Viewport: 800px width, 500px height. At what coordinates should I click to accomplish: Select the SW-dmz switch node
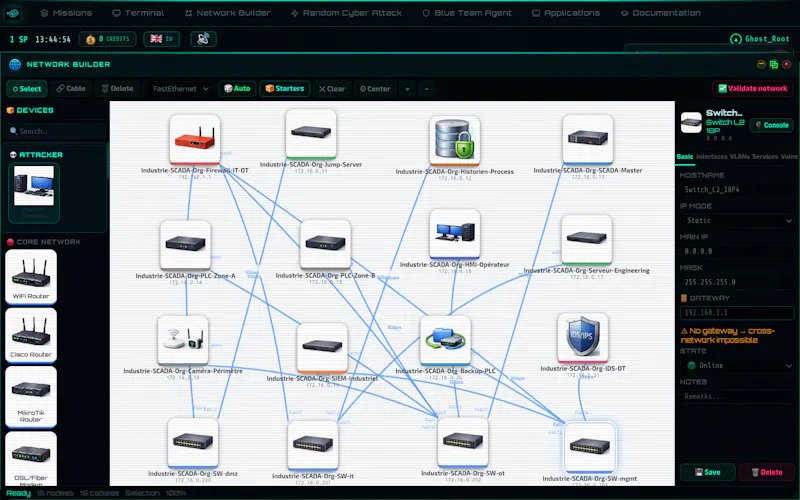(x=193, y=443)
